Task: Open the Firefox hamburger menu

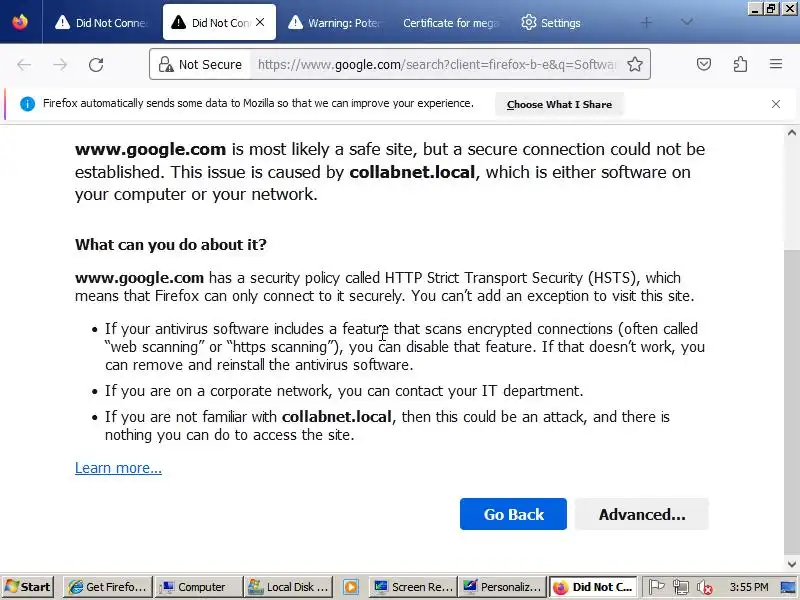Action: coord(776,64)
